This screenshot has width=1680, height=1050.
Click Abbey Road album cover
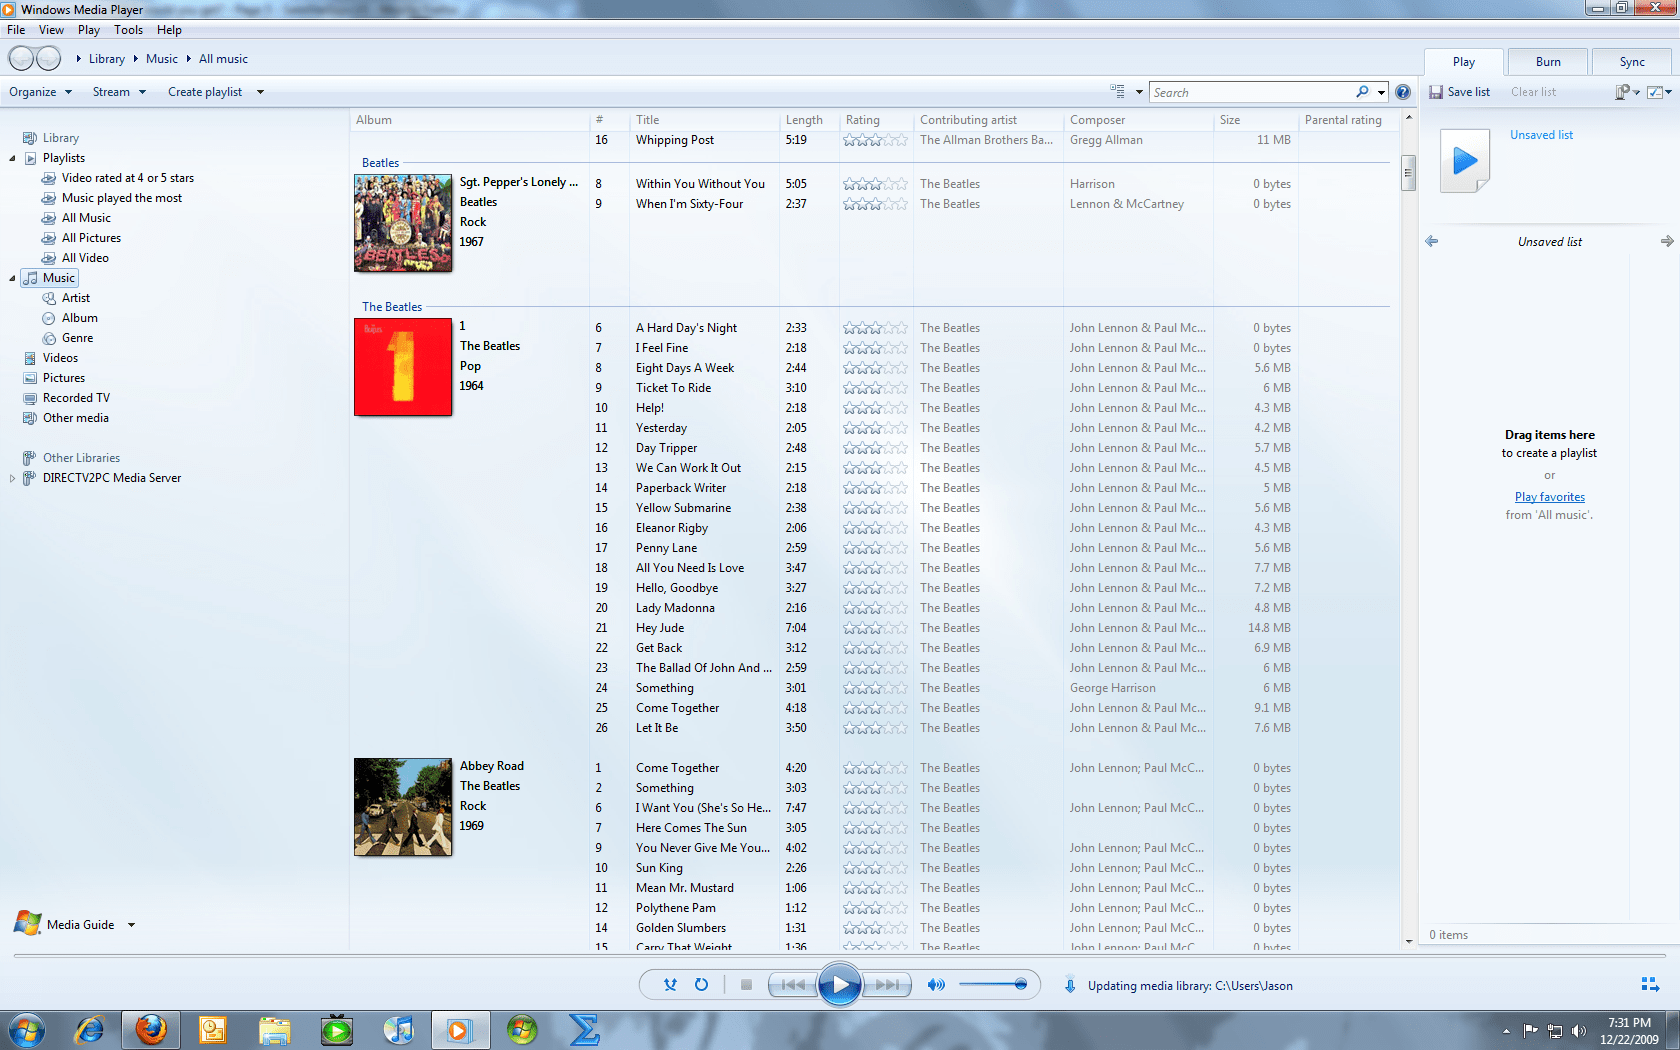403,806
